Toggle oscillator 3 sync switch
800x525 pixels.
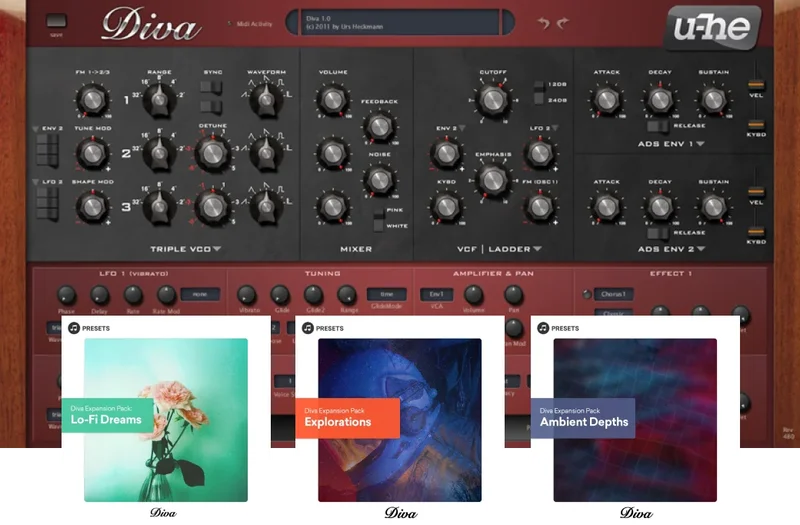pyautogui.click(x=211, y=107)
